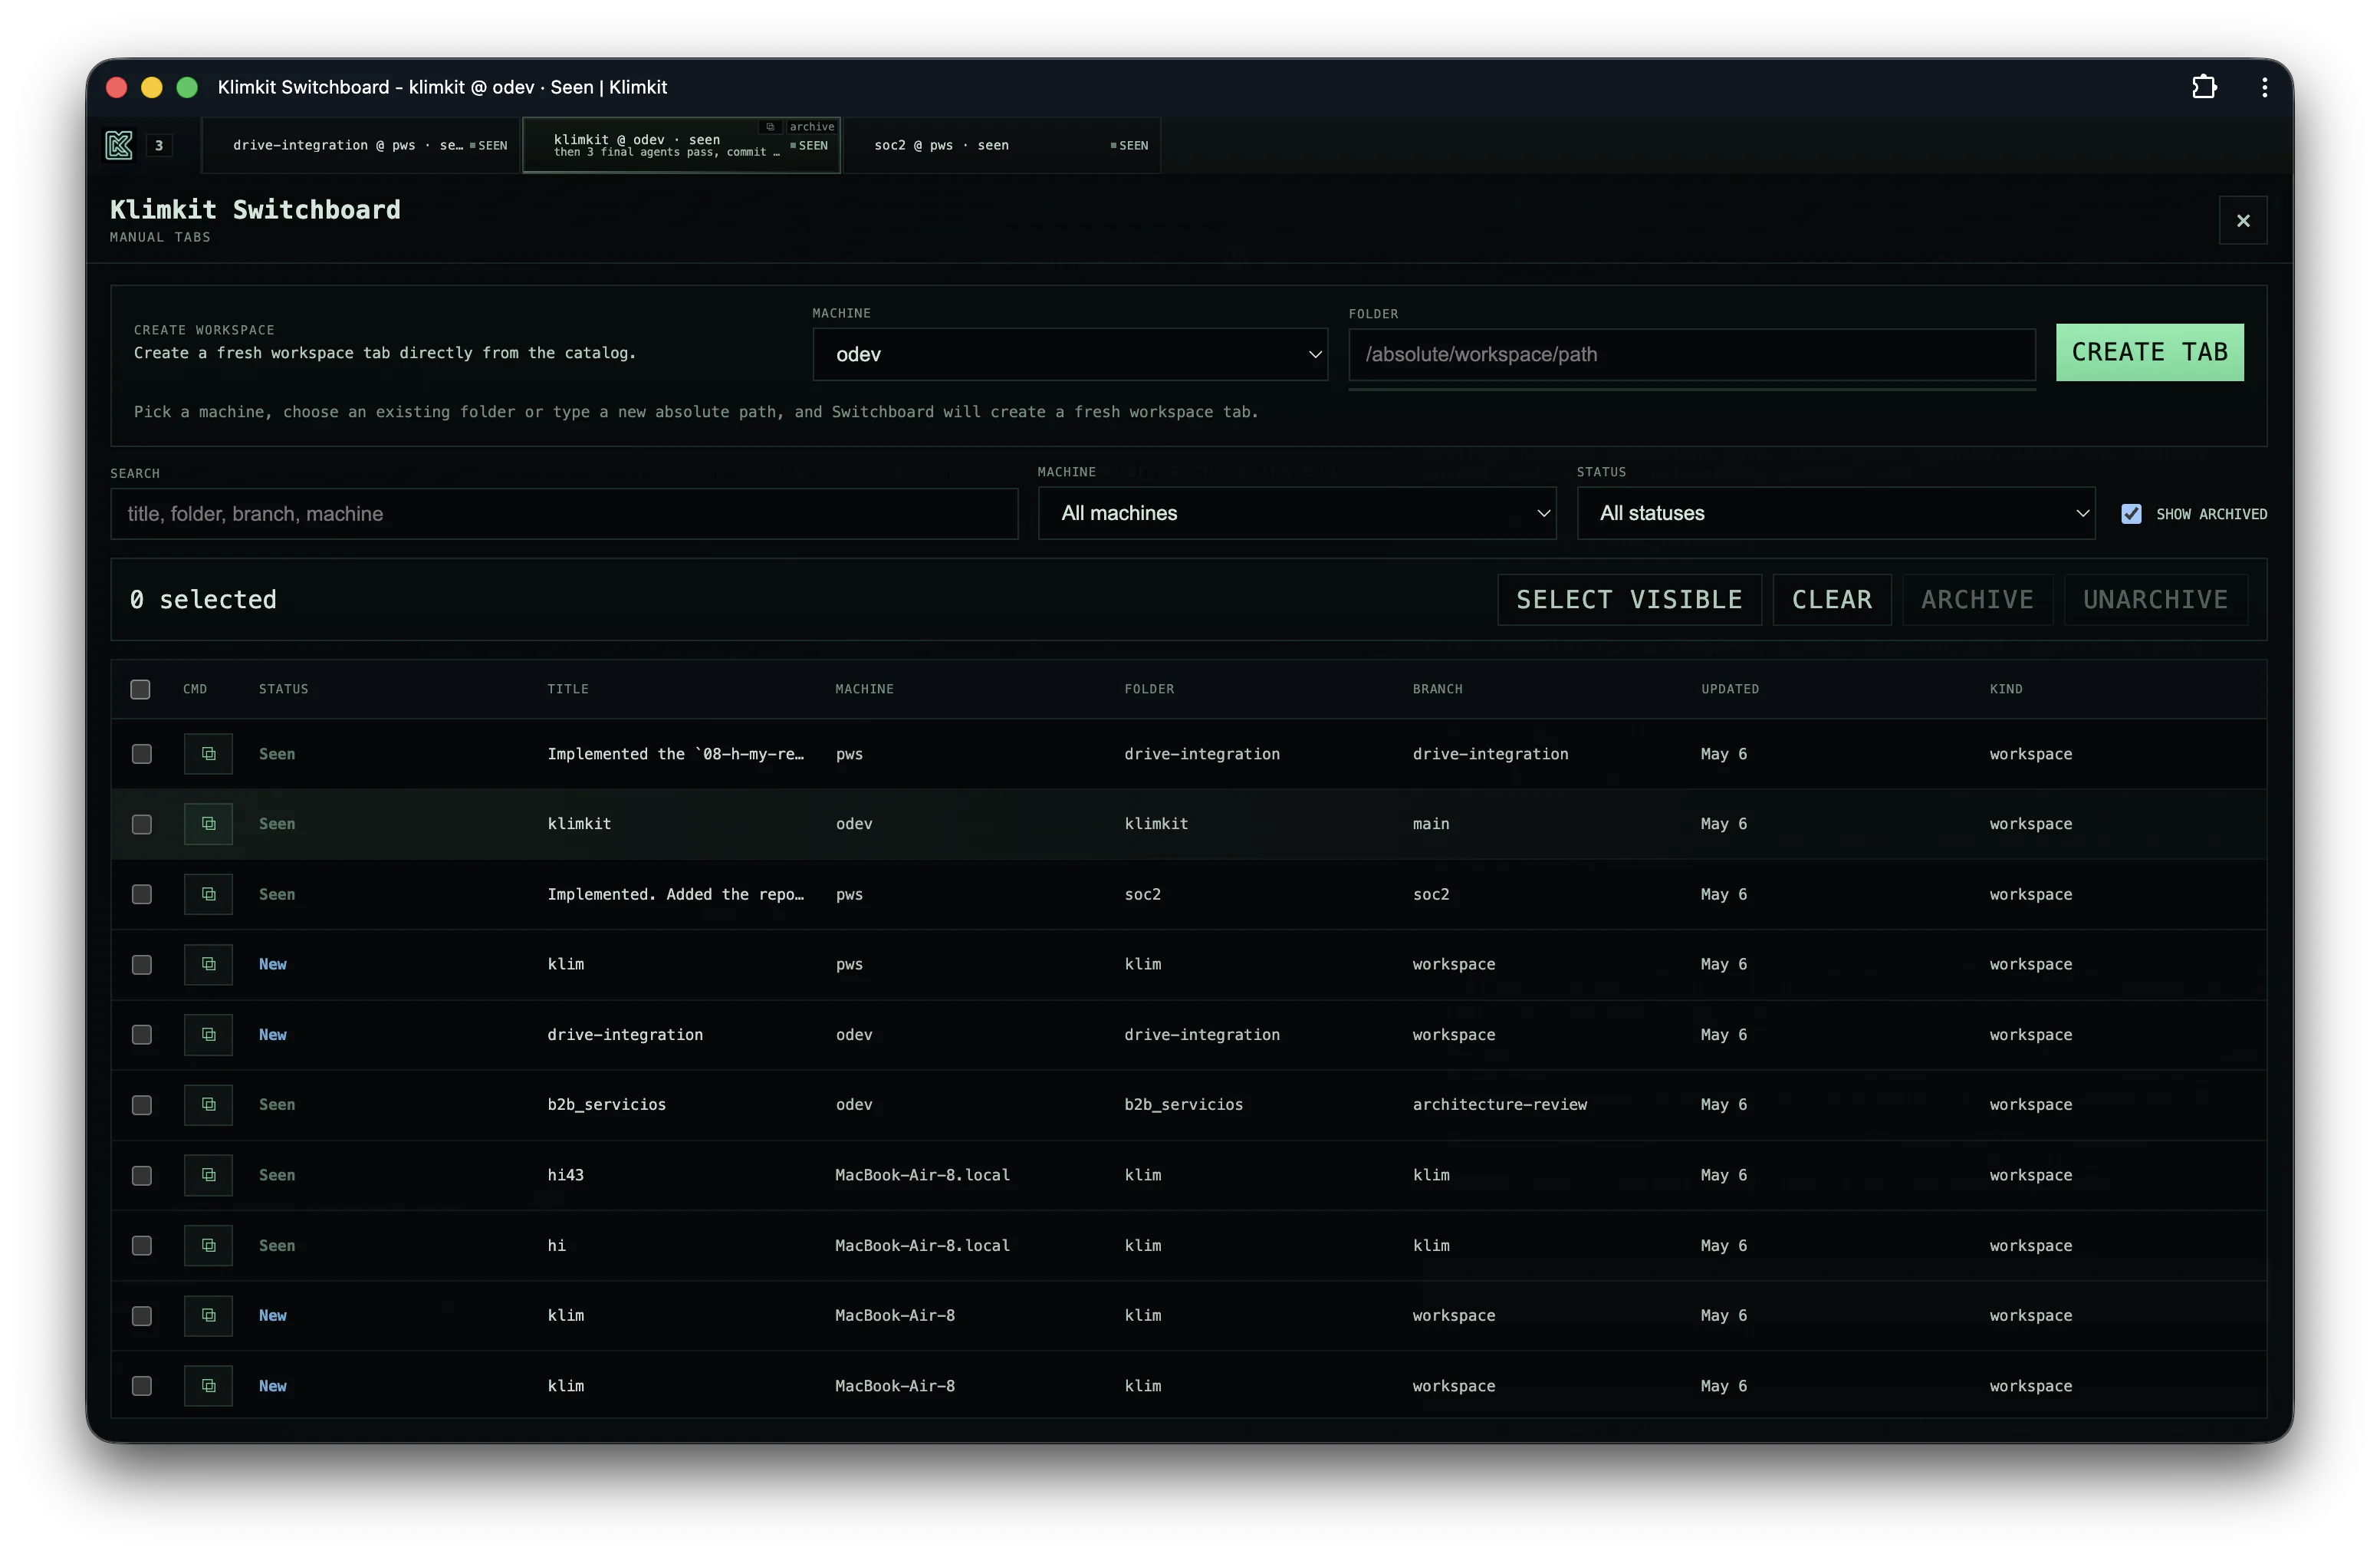Check the b2b_servicios row checkbox
The width and height of the screenshot is (2380, 1557).
[142, 1105]
